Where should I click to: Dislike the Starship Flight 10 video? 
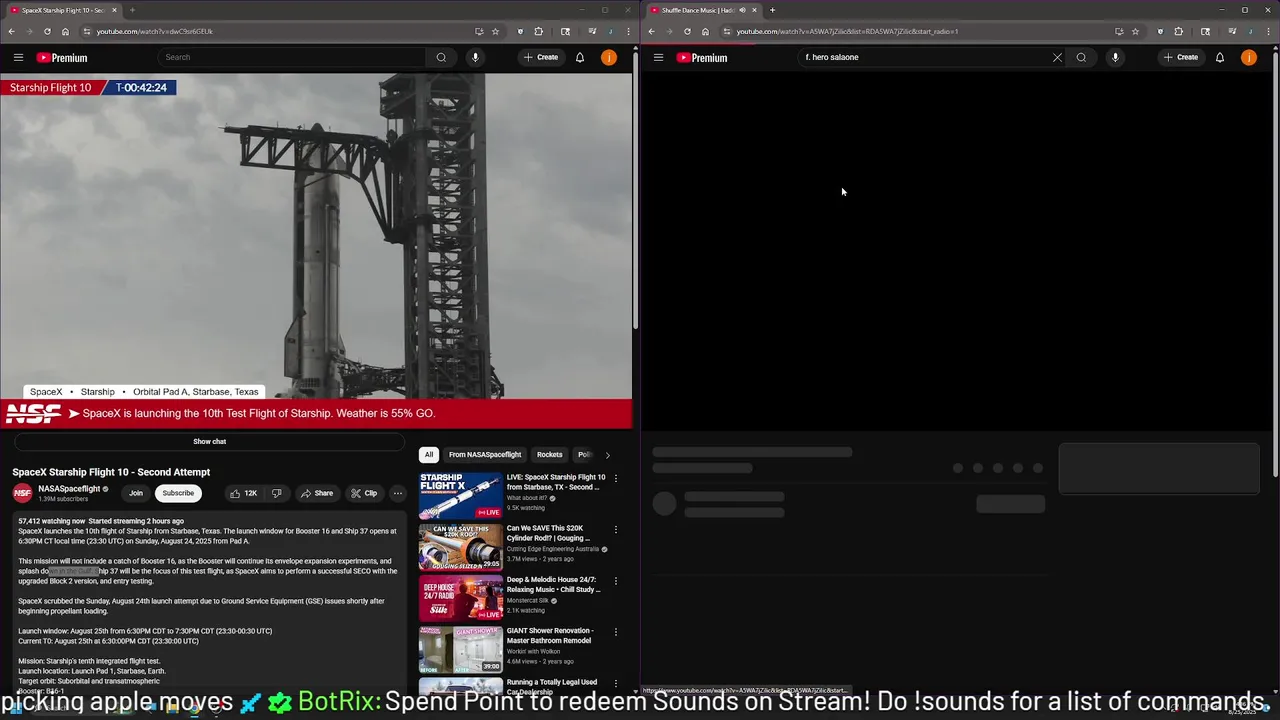(x=276, y=493)
